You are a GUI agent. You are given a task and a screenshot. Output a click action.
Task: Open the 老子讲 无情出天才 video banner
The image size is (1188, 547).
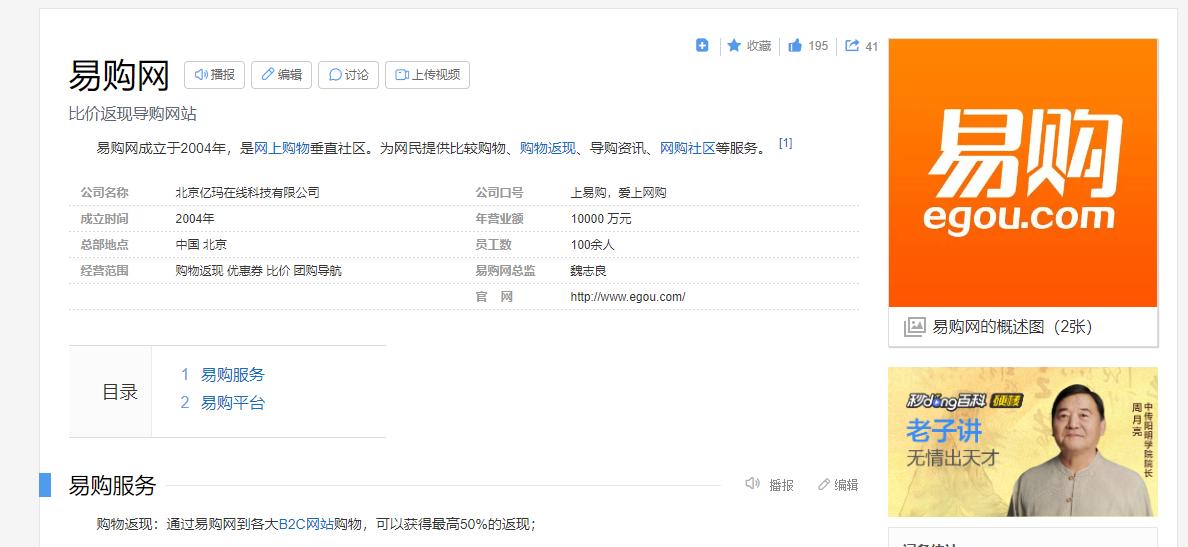pyautogui.click(x=1023, y=442)
